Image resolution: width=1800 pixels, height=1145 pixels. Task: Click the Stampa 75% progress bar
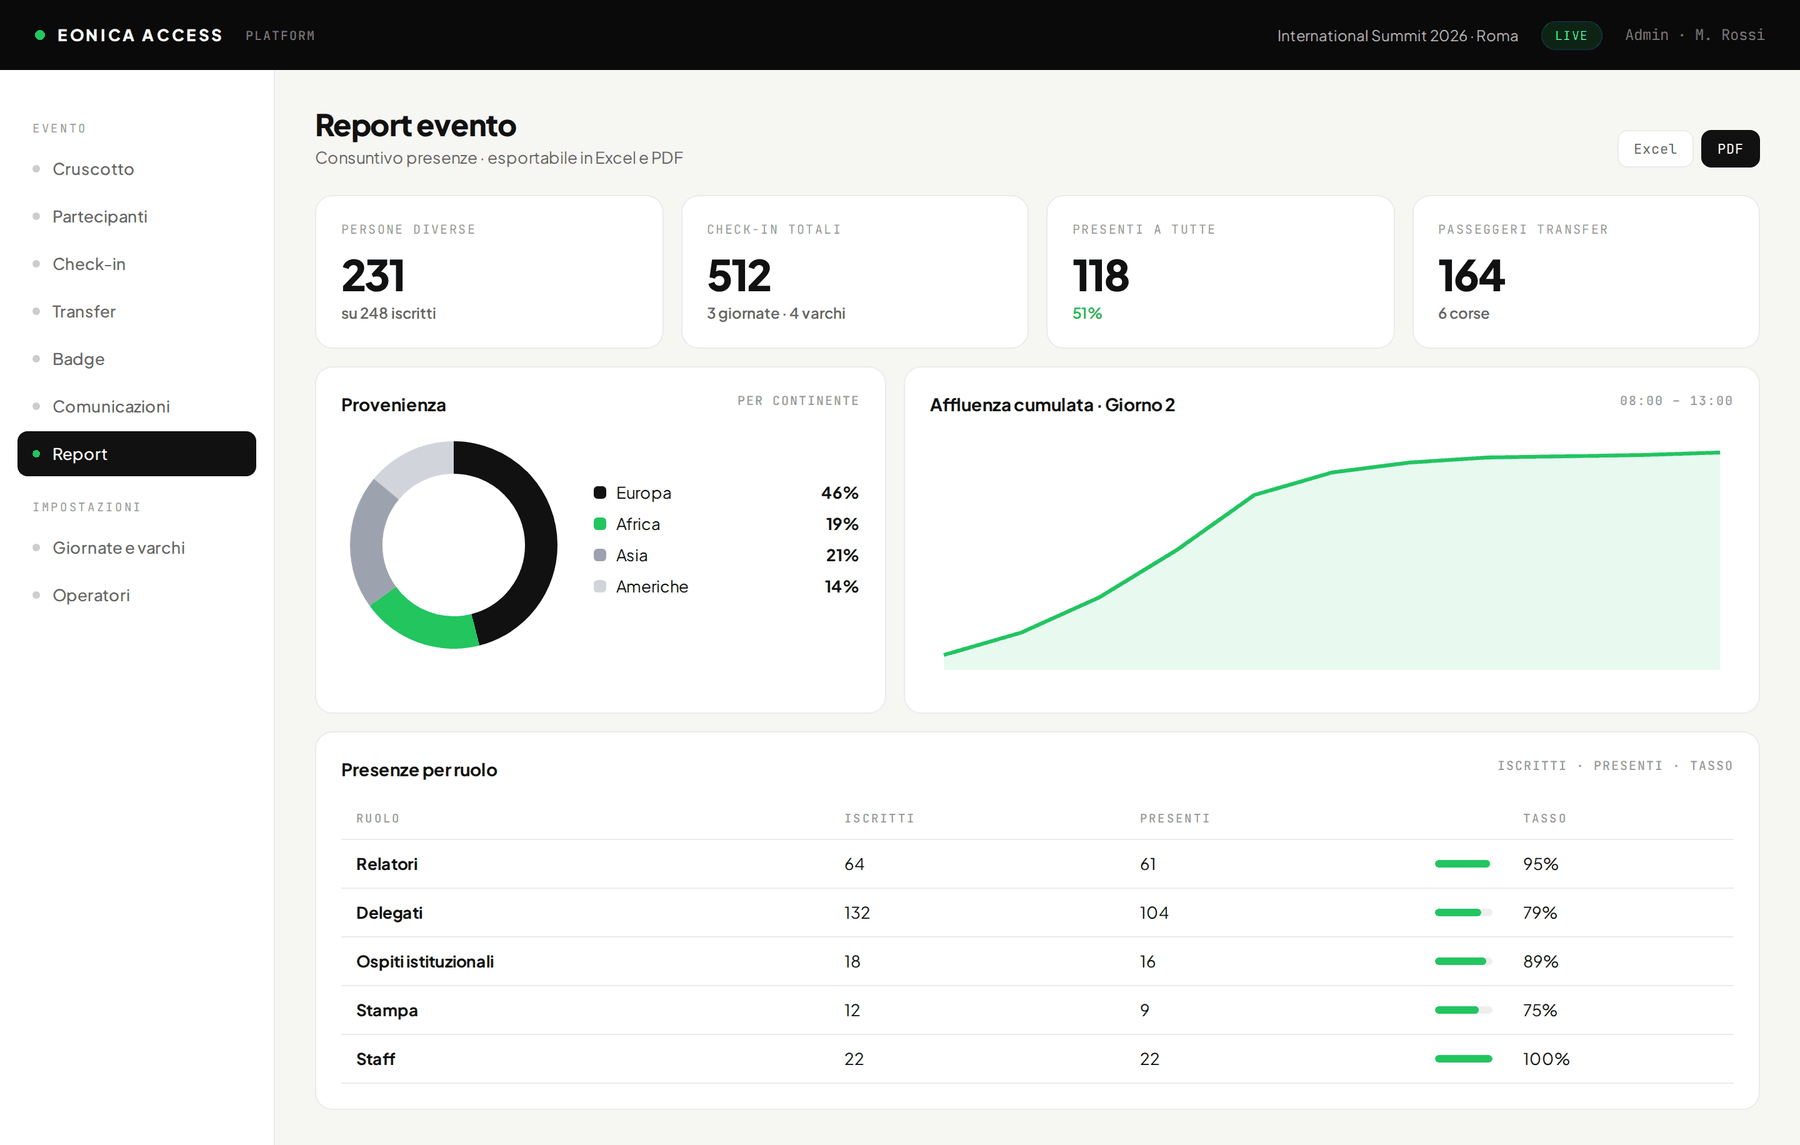[x=1463, y=1010]
